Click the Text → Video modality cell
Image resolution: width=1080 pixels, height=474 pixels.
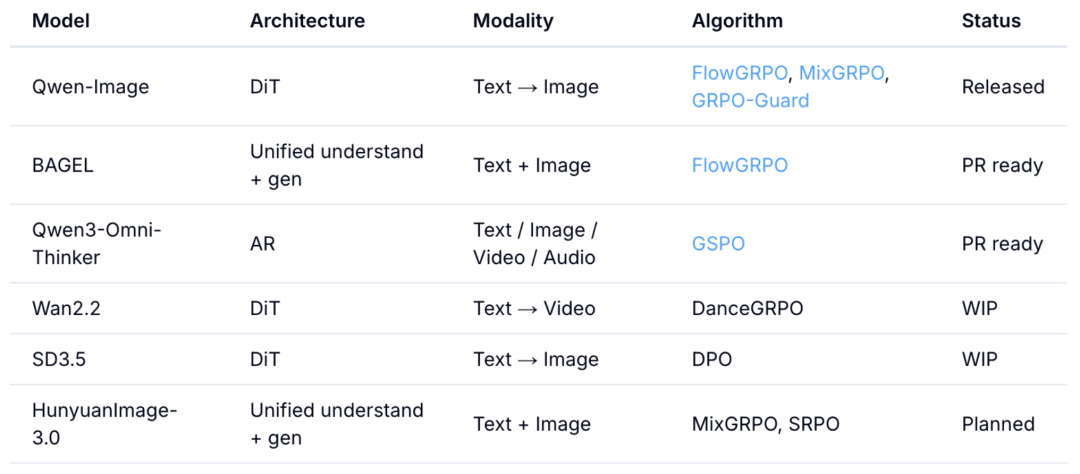[534, 308]
